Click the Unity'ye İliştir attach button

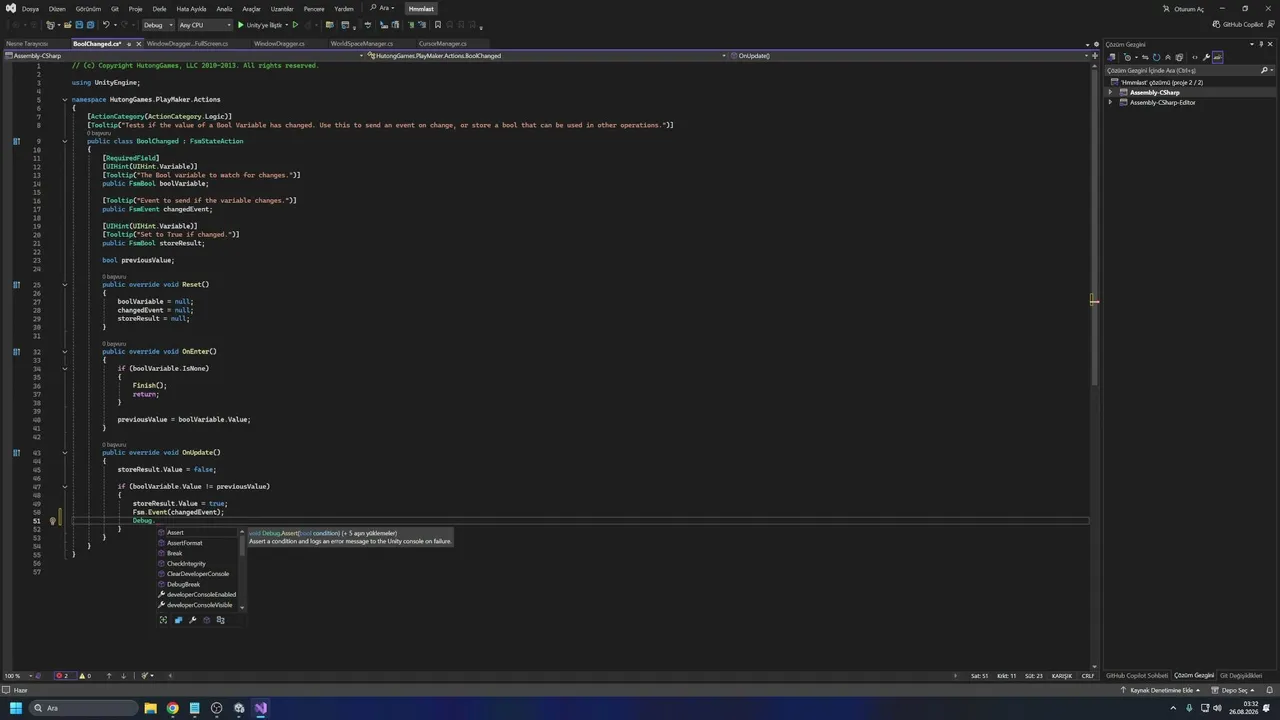click(x=261, y=25)
